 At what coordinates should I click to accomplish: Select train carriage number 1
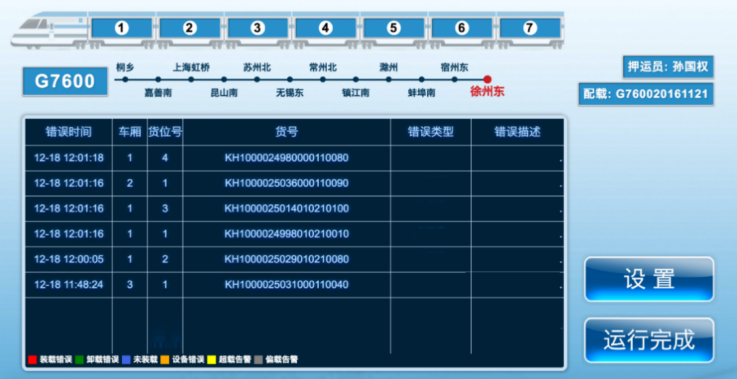[121, 28]
